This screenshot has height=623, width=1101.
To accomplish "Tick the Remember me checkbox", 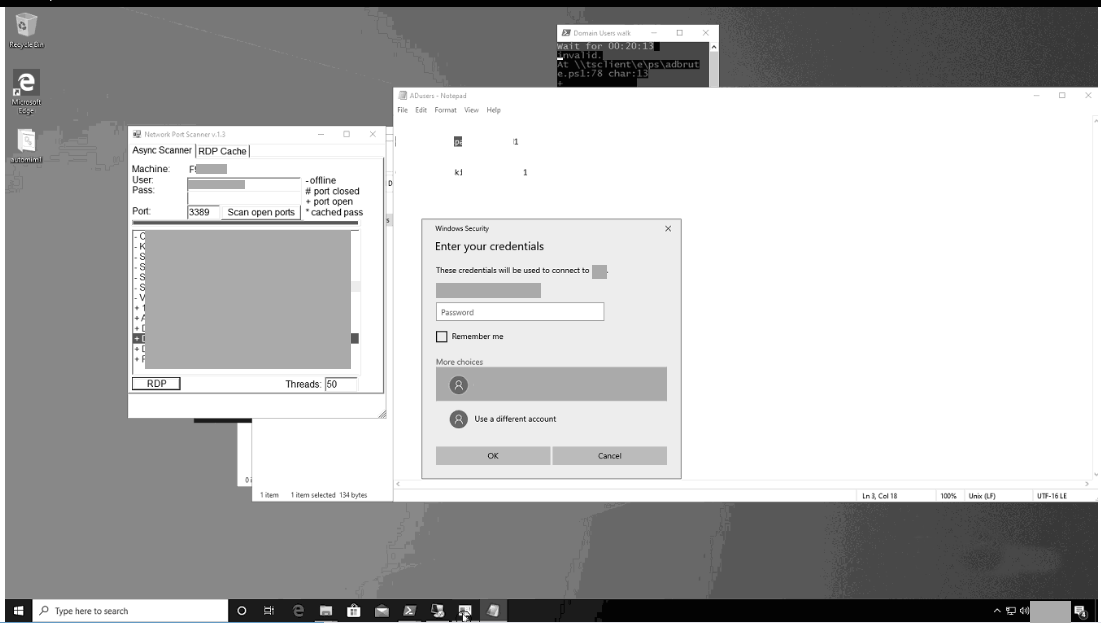I will (x=441, y=337).
